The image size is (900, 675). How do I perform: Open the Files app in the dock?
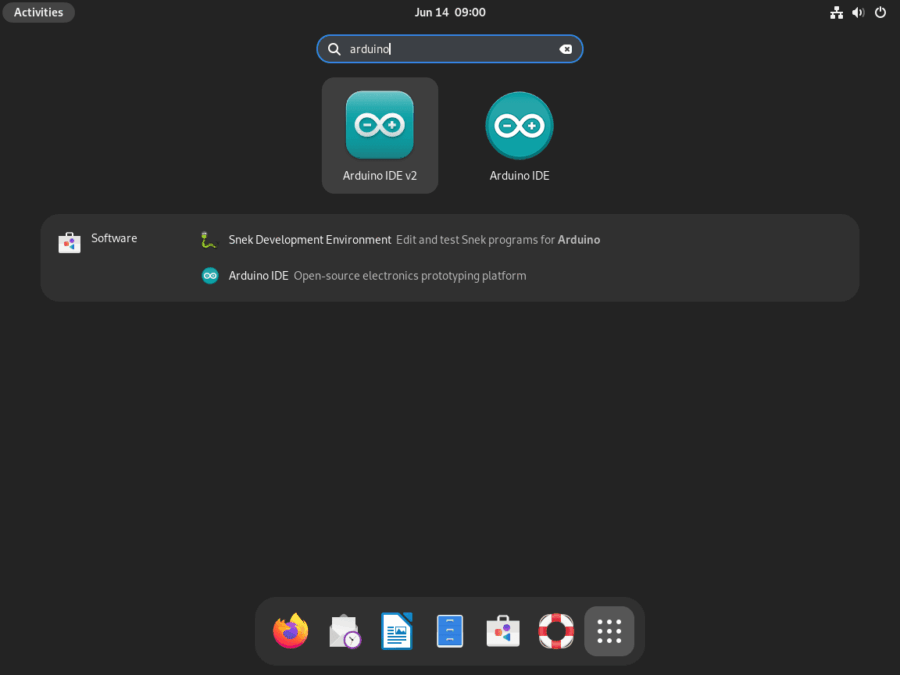[x=450, y=631]
